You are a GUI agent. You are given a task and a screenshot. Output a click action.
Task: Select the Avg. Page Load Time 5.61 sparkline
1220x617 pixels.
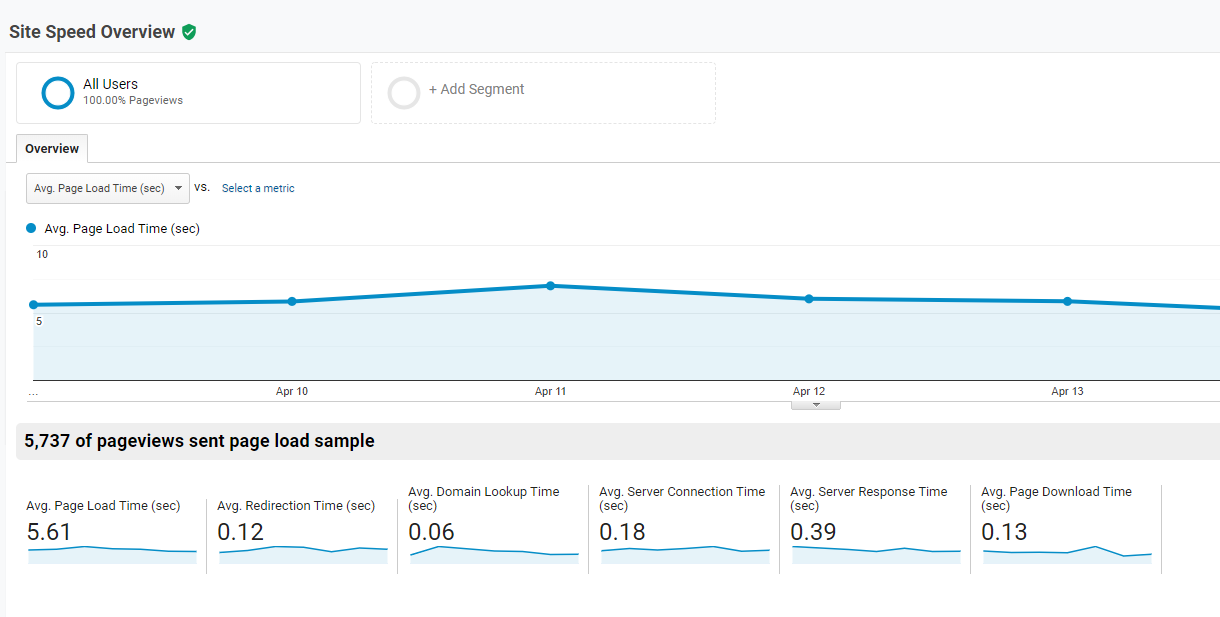tap(112, 554)
